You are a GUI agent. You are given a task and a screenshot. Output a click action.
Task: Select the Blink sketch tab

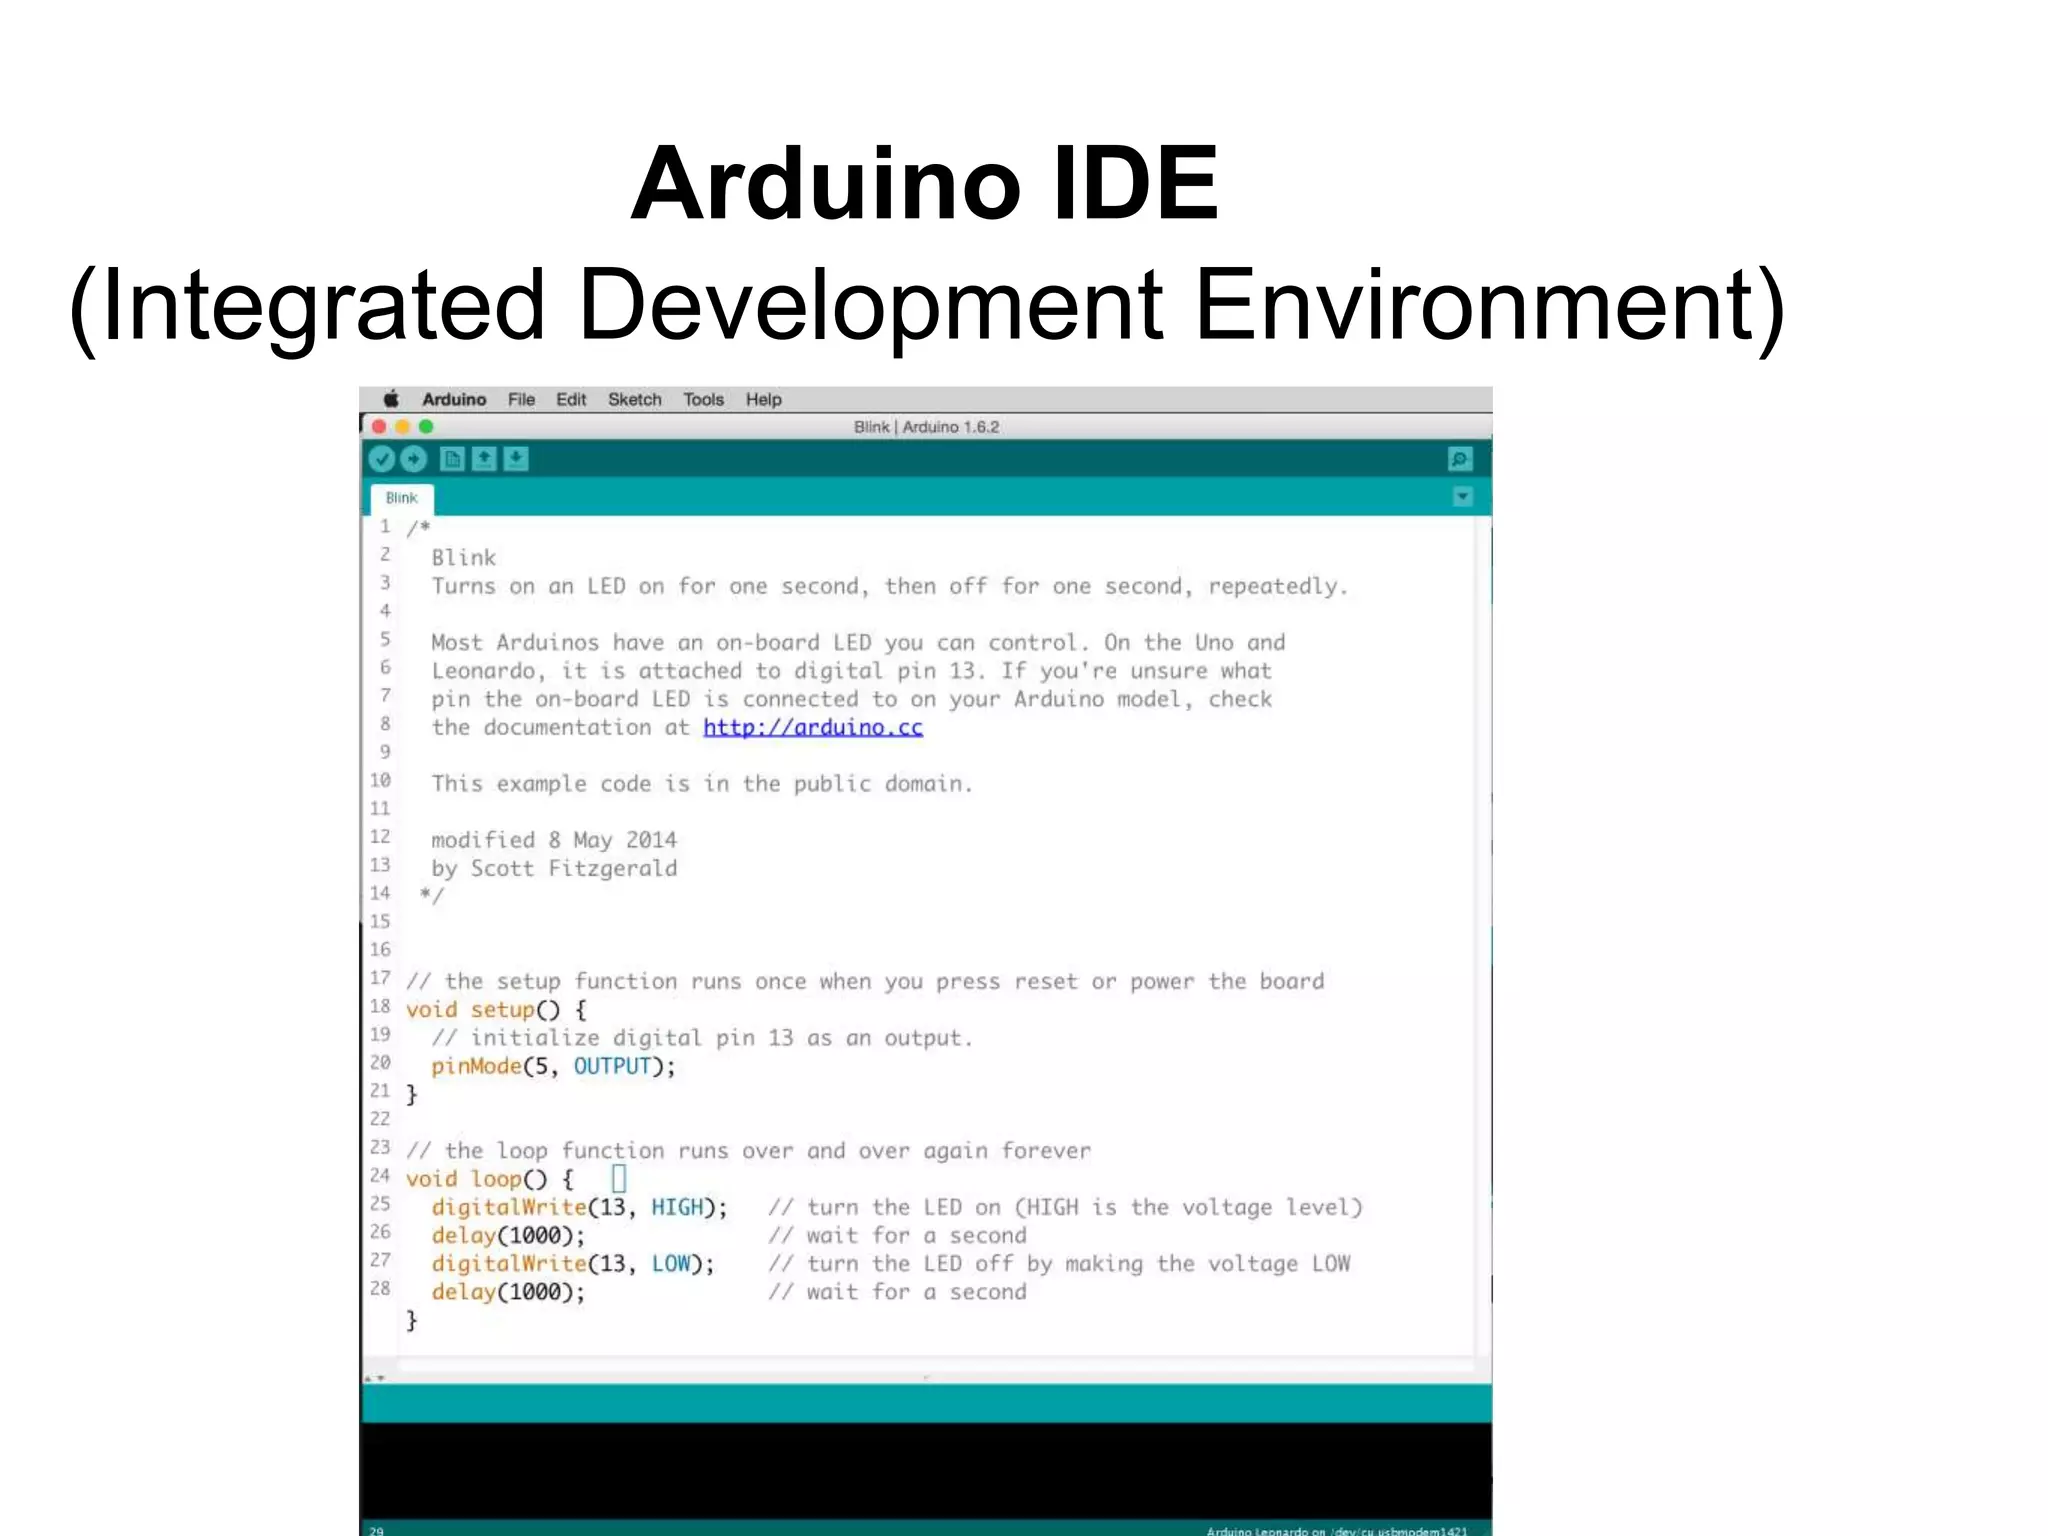click(x=401, y=498)
